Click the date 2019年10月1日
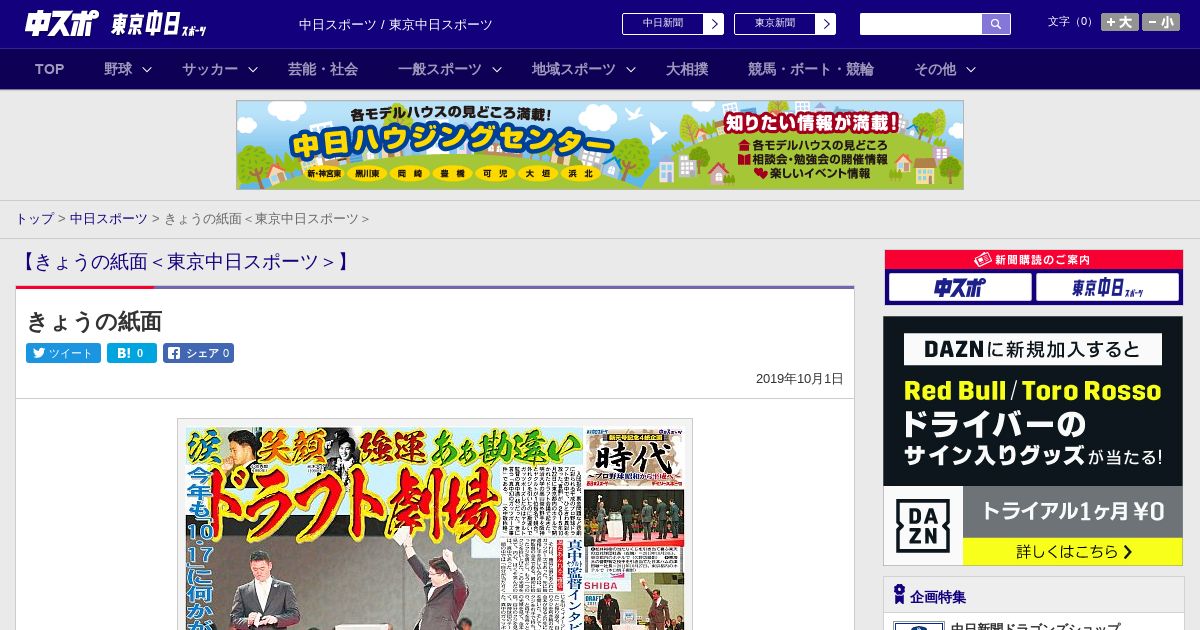The height and width of the screenshot is (630, 1200). [800, 379]
